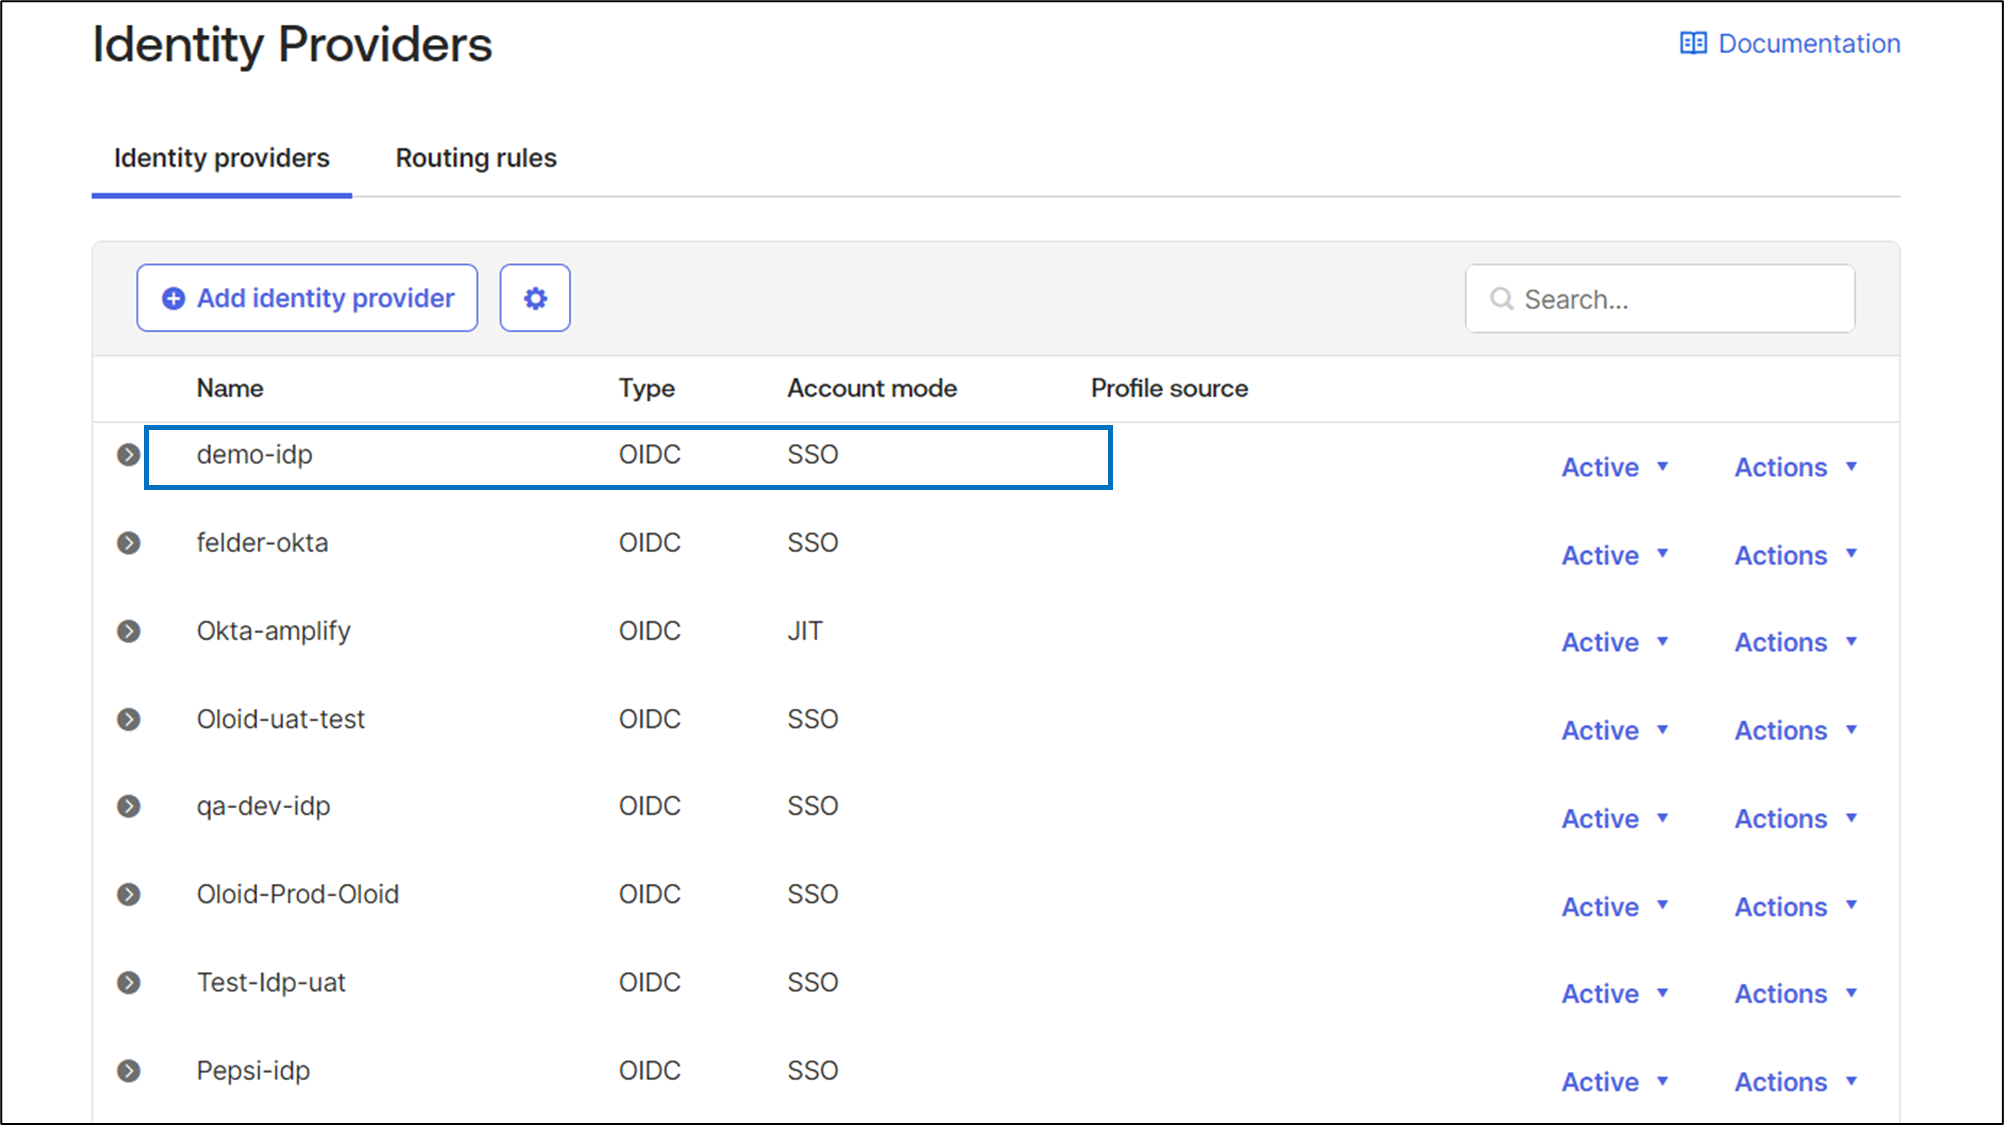Viewport: 2004px width, 1125px height.
Task: Select the qa-dev-idp provider name
Action: (x=263, y=806)
